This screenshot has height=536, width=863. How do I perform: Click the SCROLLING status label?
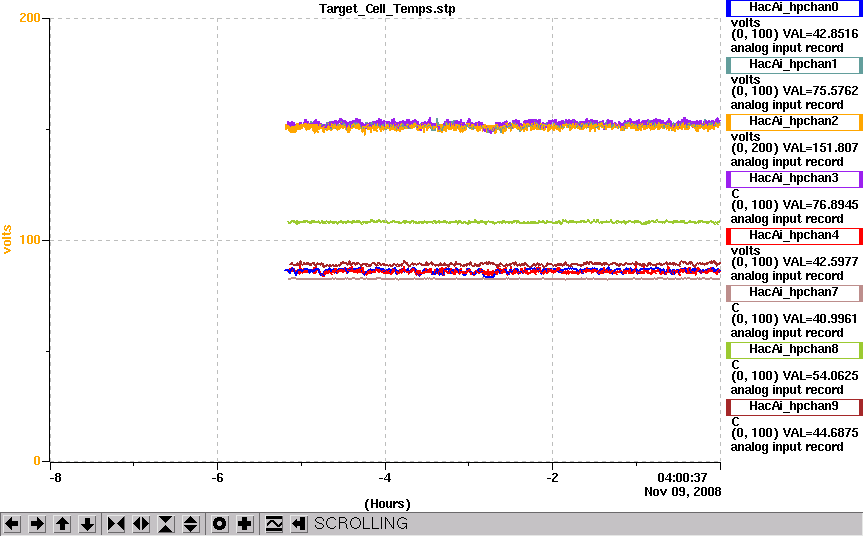[x=361, y=523]
